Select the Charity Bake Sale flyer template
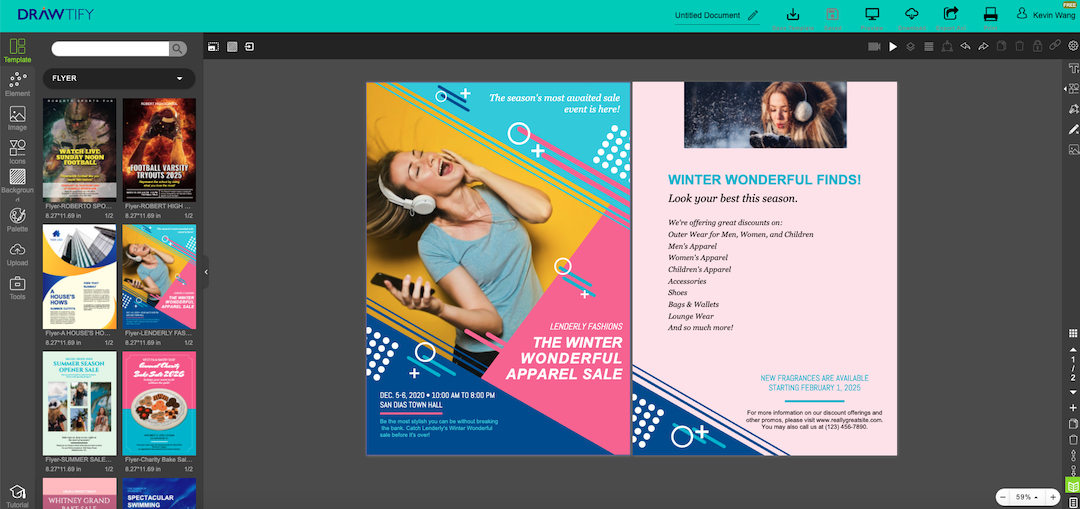 159,403
